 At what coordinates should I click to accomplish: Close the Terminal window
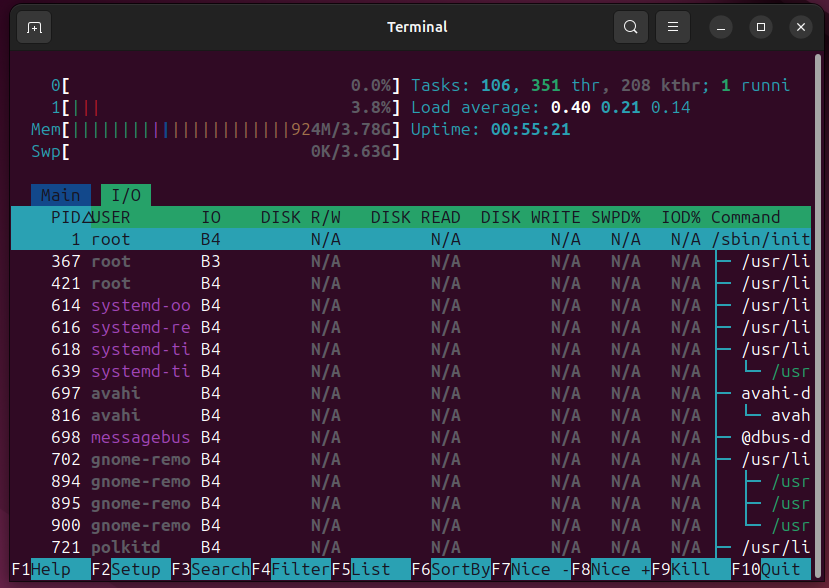coord(801,27)
